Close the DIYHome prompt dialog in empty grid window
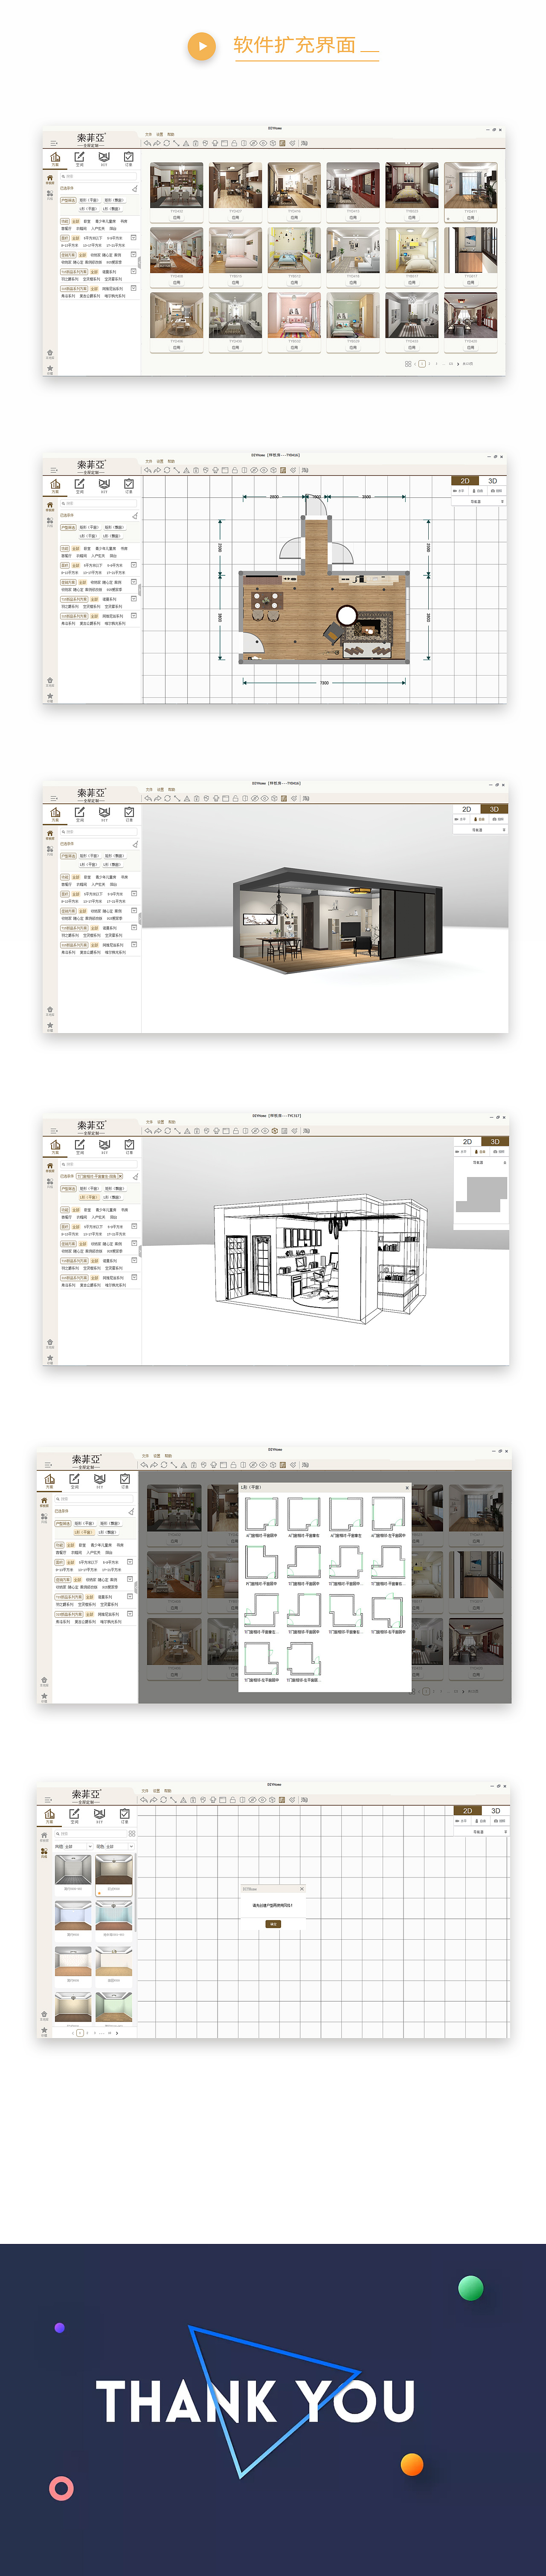The image size is (546, 2576). pyautogui.click(x=302, y=1889)
